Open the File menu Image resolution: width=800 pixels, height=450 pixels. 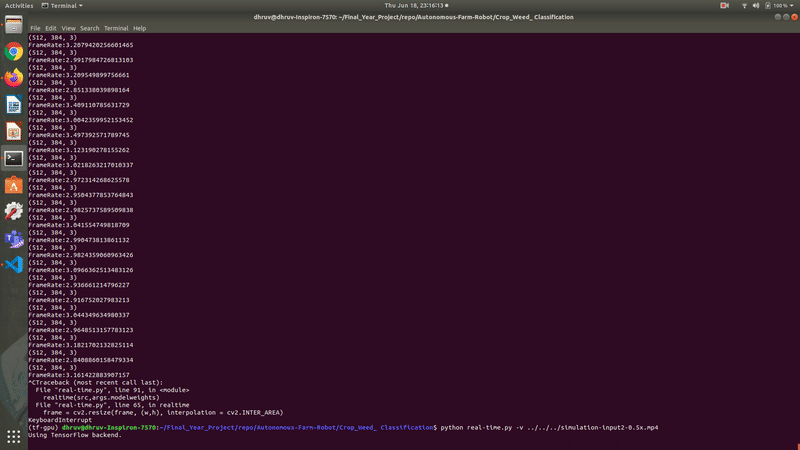(x=35, y=29)
